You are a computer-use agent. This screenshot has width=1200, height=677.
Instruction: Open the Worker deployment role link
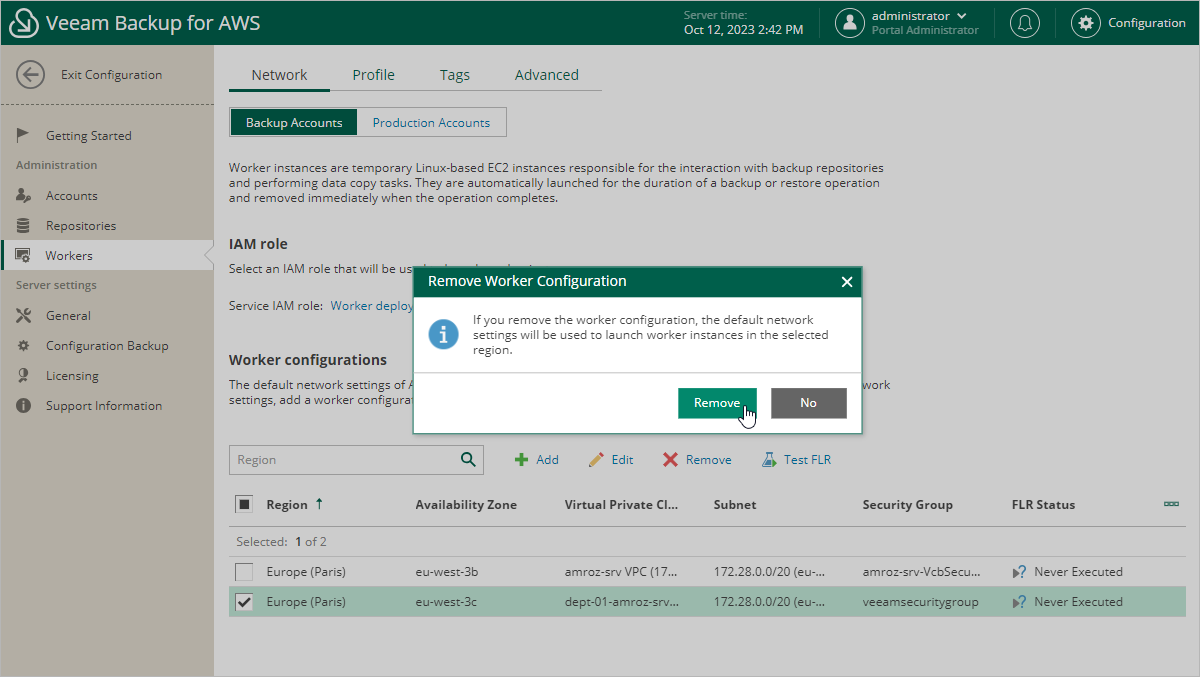pos(372,306)
